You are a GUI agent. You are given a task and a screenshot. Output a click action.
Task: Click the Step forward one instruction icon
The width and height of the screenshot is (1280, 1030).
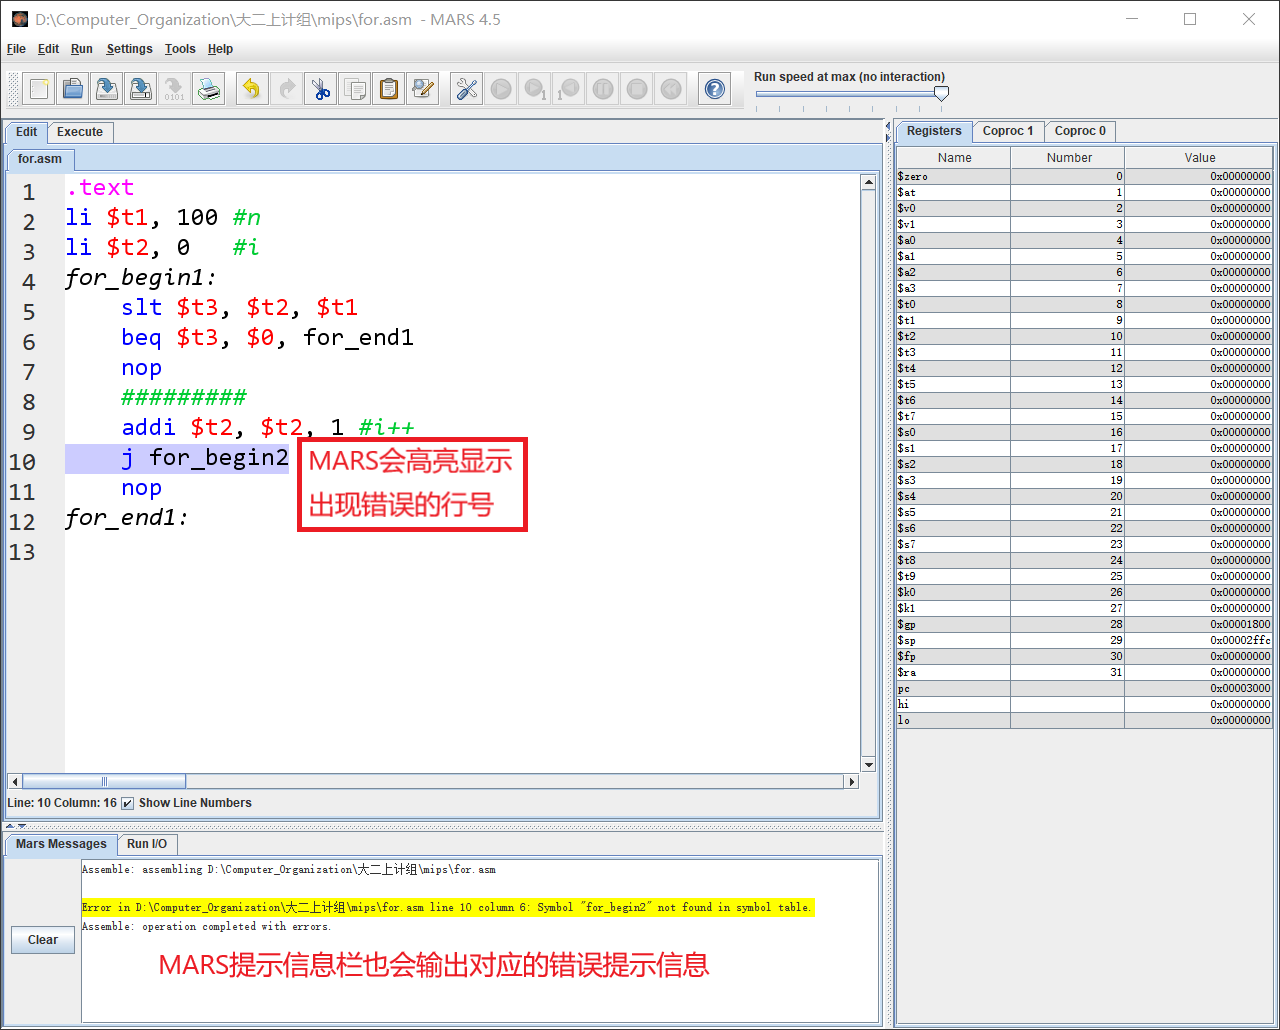[535, 89]
